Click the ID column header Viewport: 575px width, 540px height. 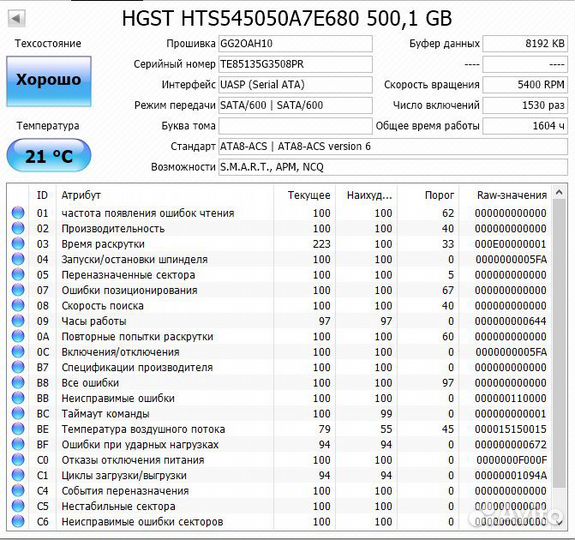(x=43, y=195)
